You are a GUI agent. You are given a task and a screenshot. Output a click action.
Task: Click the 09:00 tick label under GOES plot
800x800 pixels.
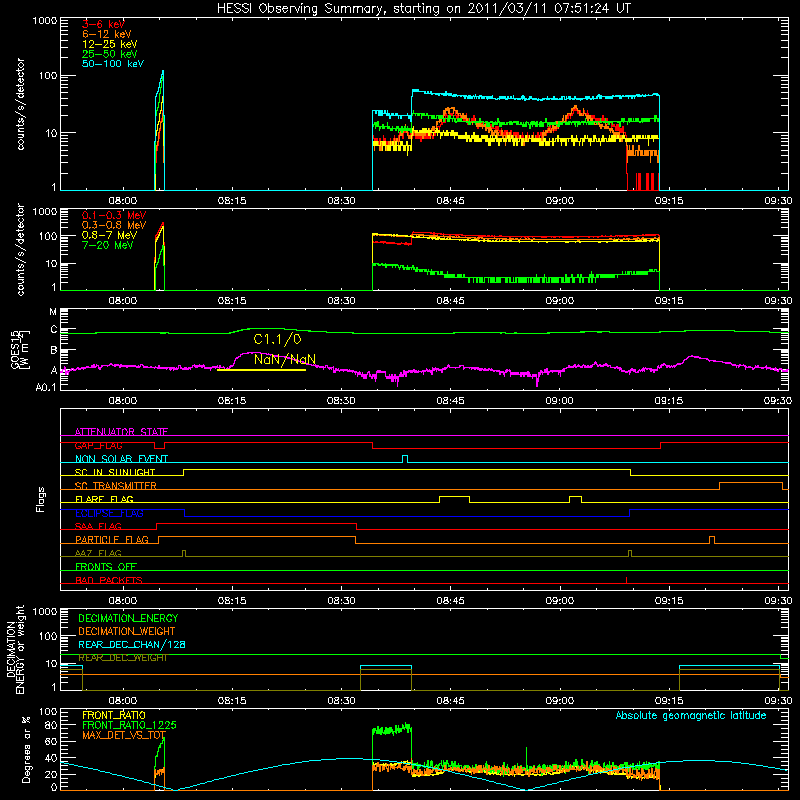(559, 401)
